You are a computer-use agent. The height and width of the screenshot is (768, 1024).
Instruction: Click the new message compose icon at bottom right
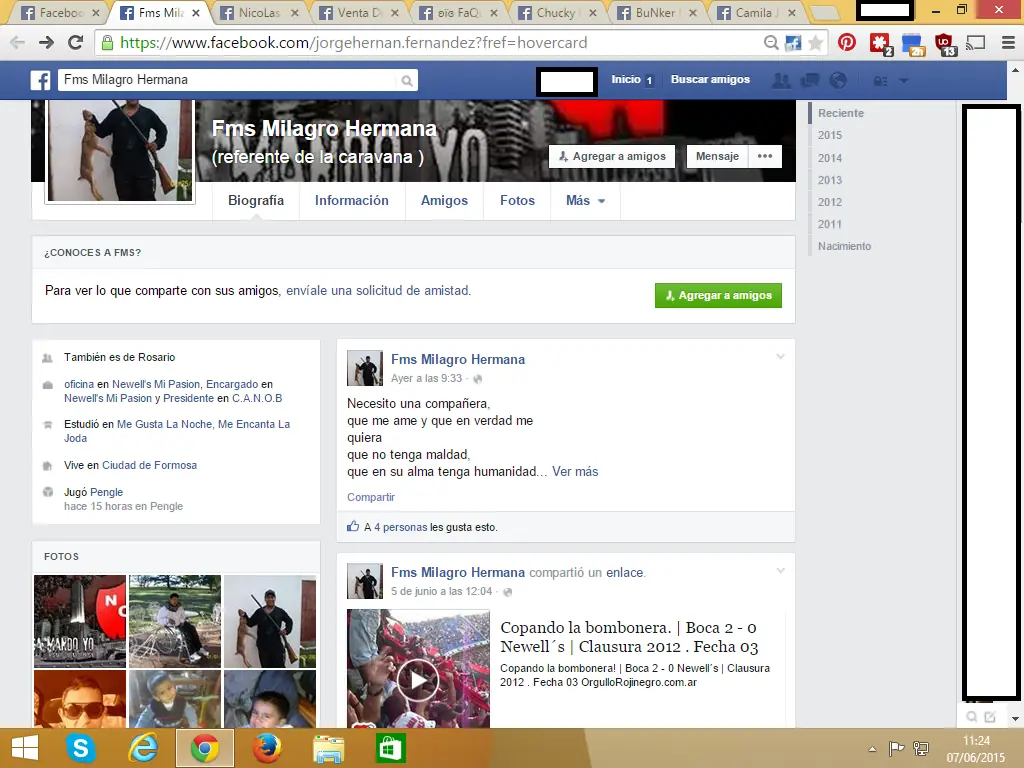990,716
